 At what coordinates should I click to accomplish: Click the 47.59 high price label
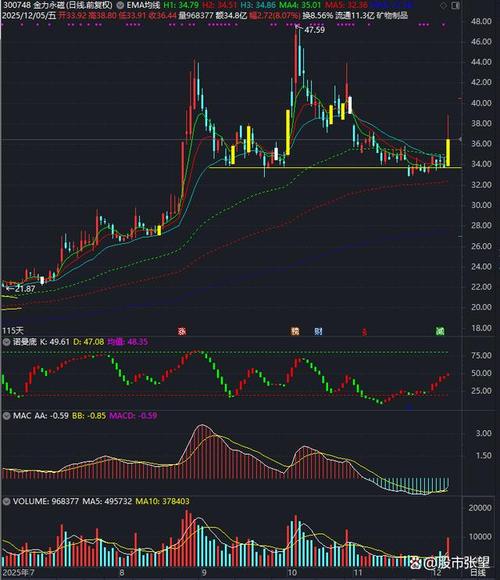(314, 30)
